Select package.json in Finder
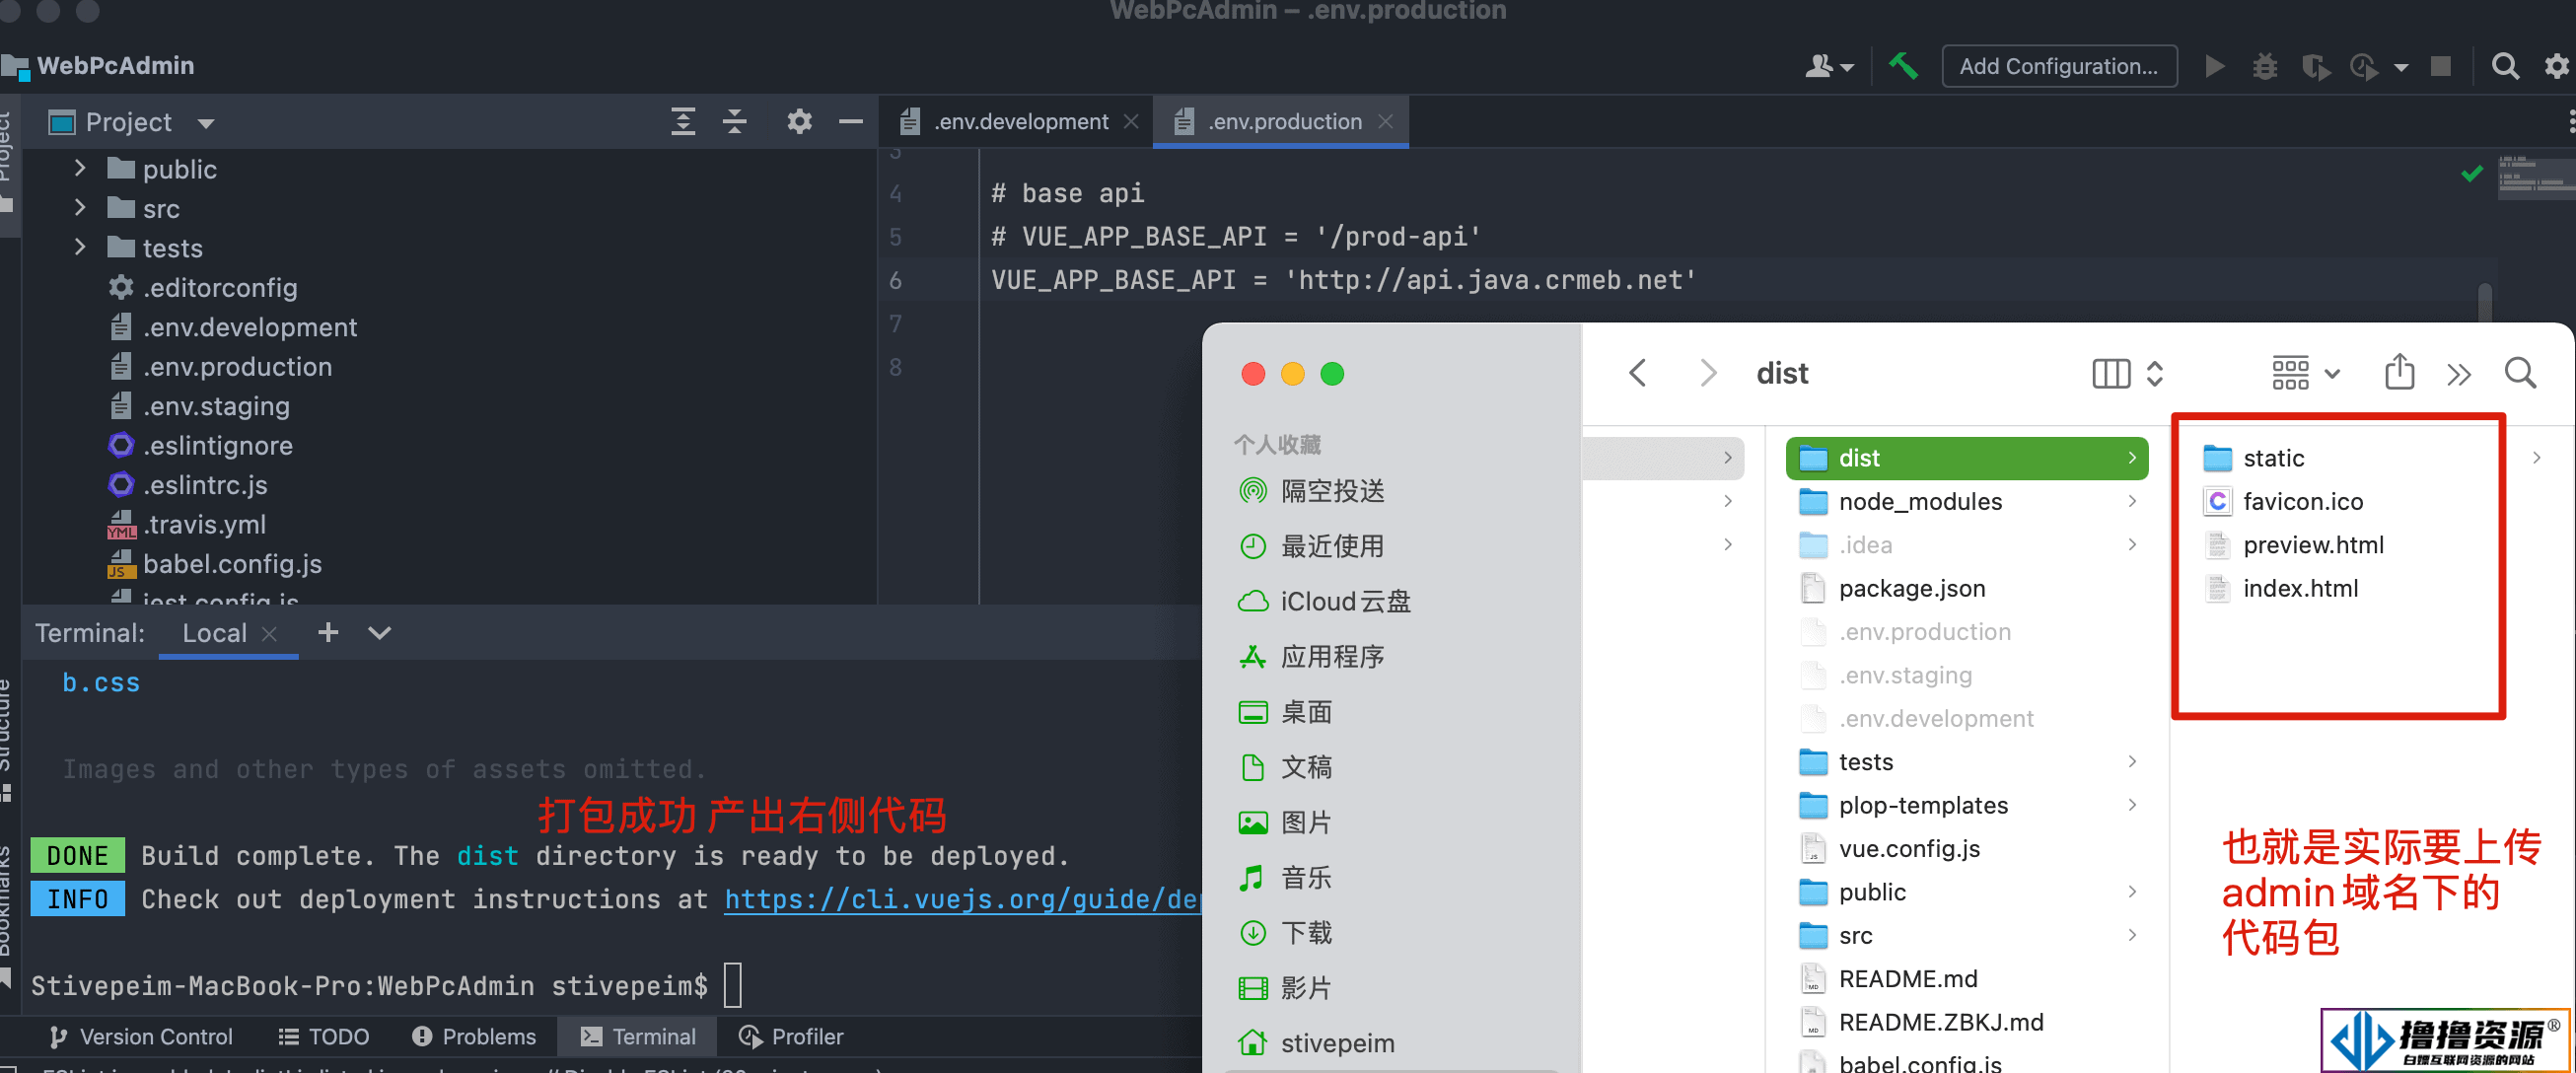2576x1073 pixels. [x=1894, y=588]
